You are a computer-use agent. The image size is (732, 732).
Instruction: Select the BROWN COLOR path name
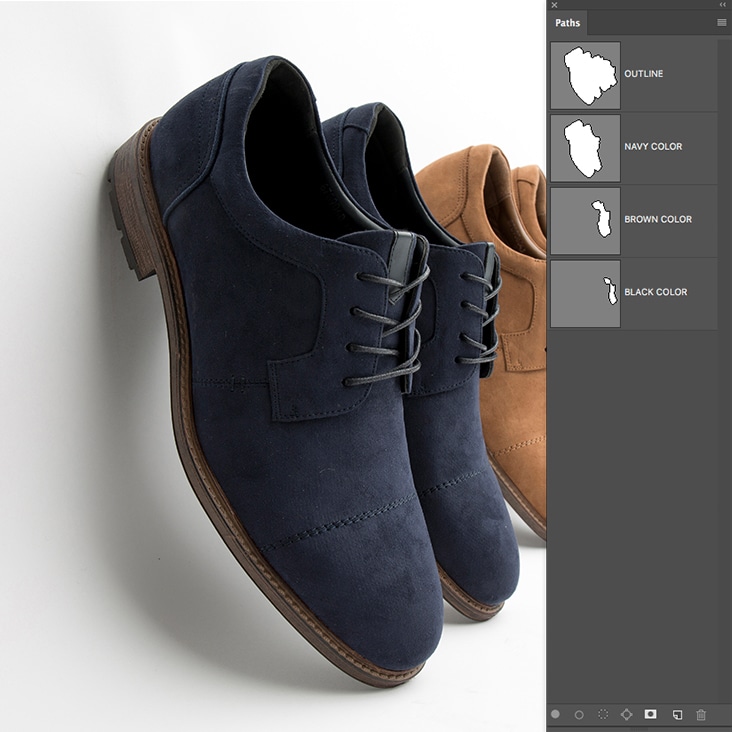(x=657, y=220)
